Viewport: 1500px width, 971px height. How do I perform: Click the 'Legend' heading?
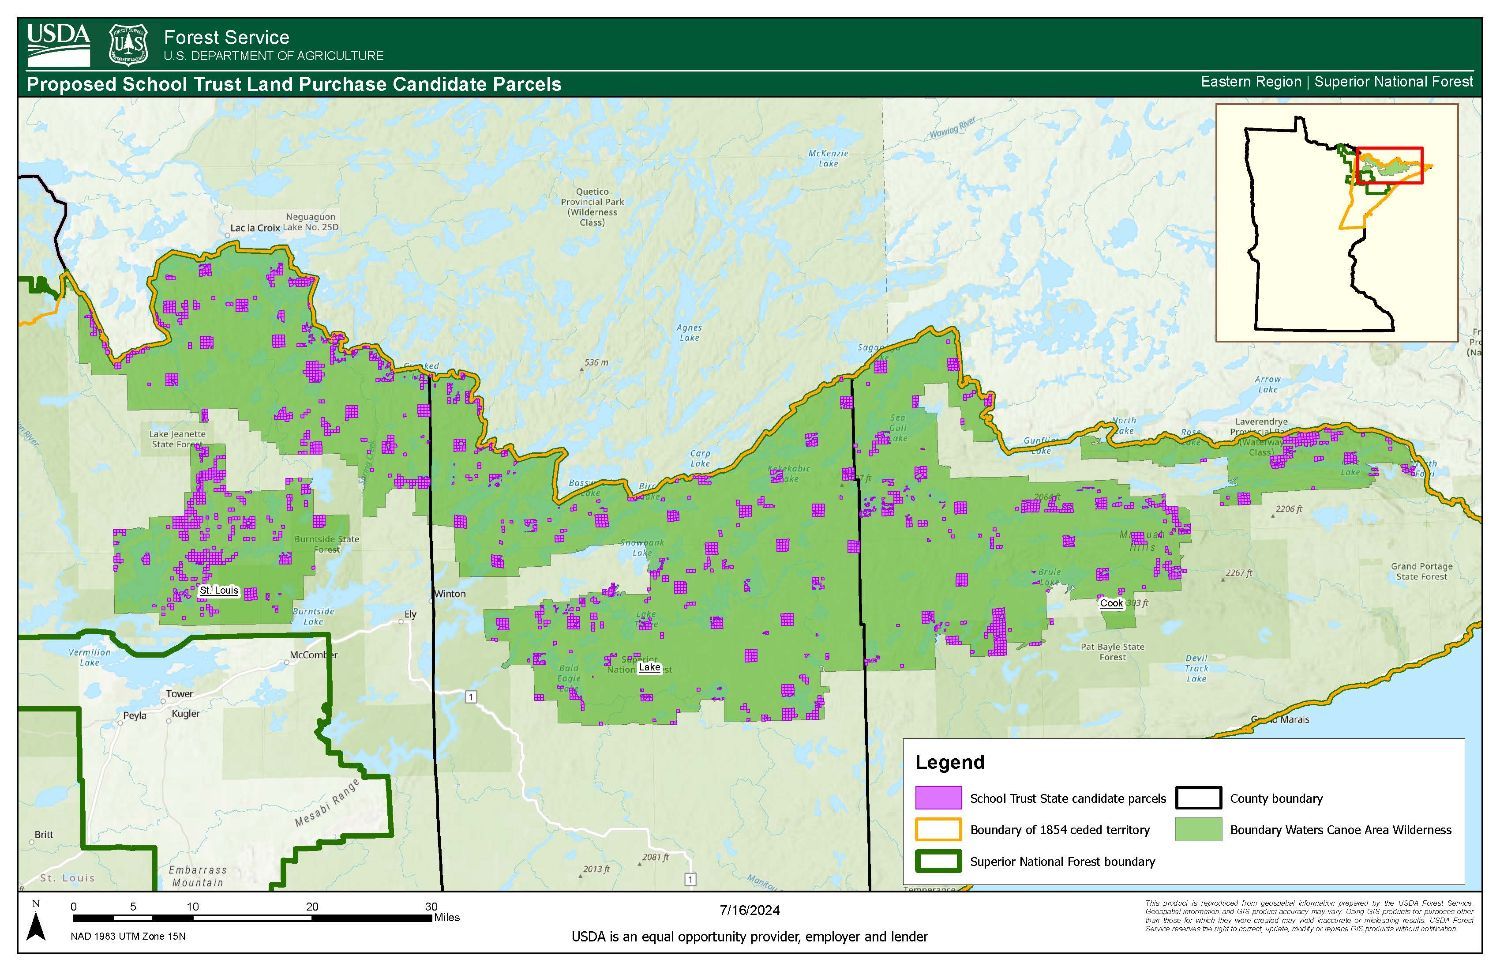coord(950,762)
